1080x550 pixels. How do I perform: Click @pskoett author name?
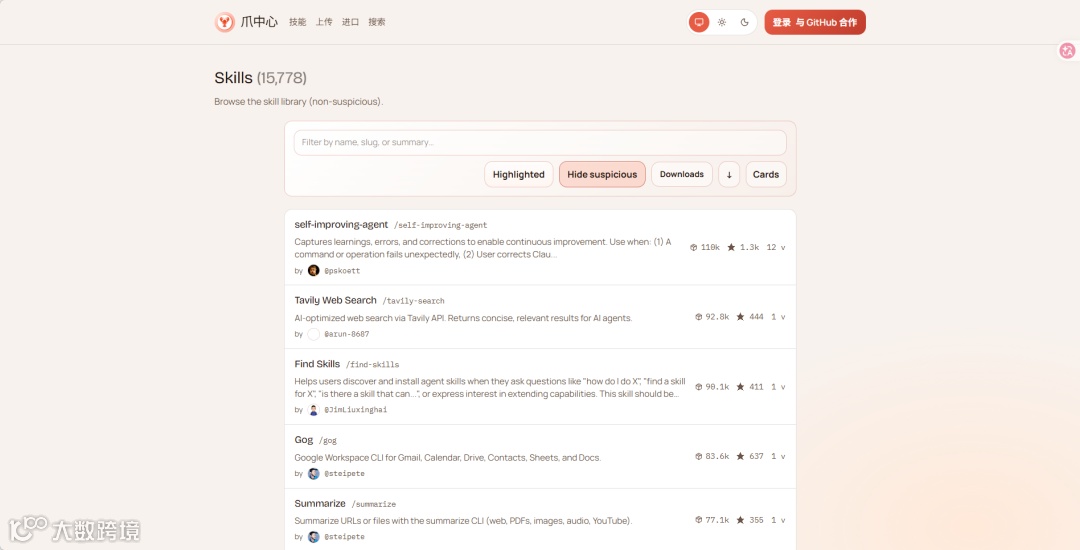pos(342,271)
